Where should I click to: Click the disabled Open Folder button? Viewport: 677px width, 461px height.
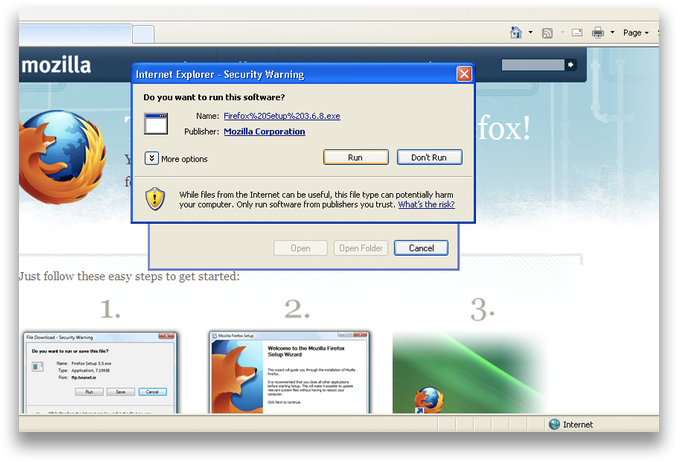(361, 248)
